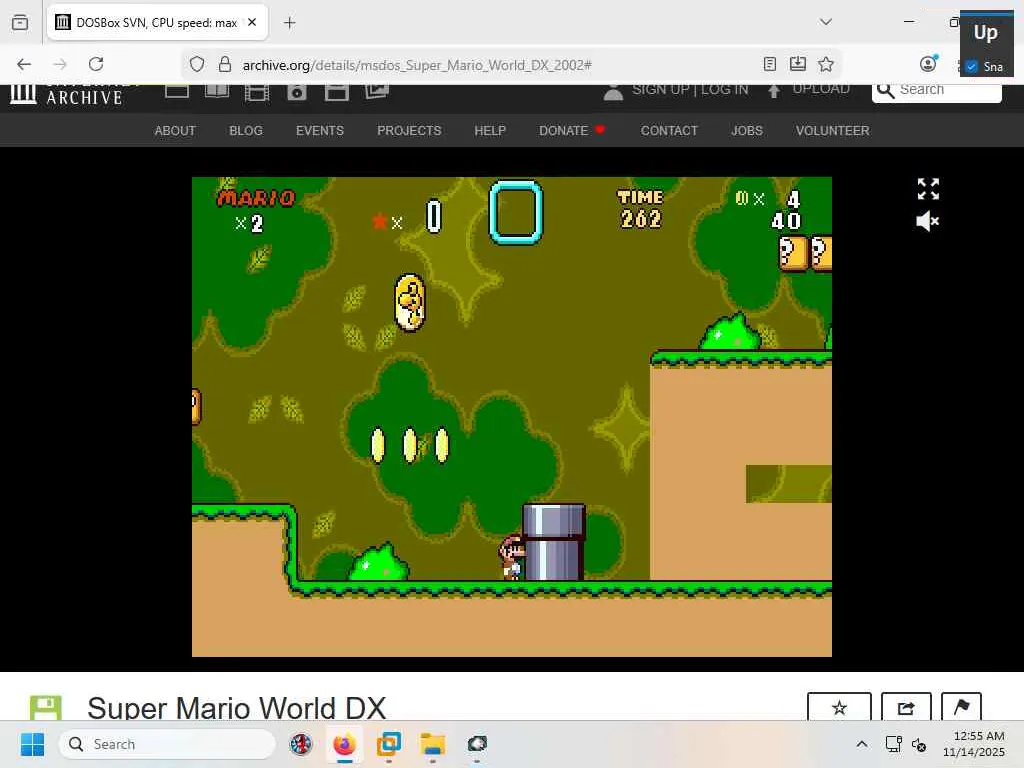Expand the list all tabs chevron
The width and height of the screenshot is (1024, 768).
click(826, 22)
